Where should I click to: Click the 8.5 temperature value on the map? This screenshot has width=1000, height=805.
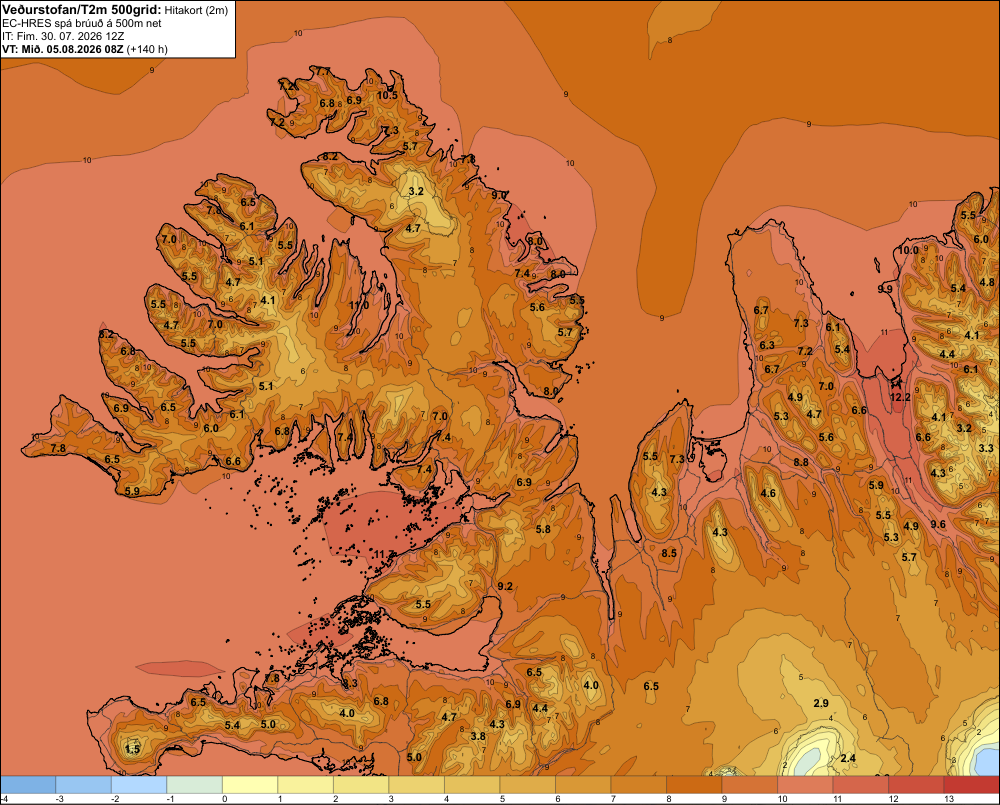tap(668, 553)
